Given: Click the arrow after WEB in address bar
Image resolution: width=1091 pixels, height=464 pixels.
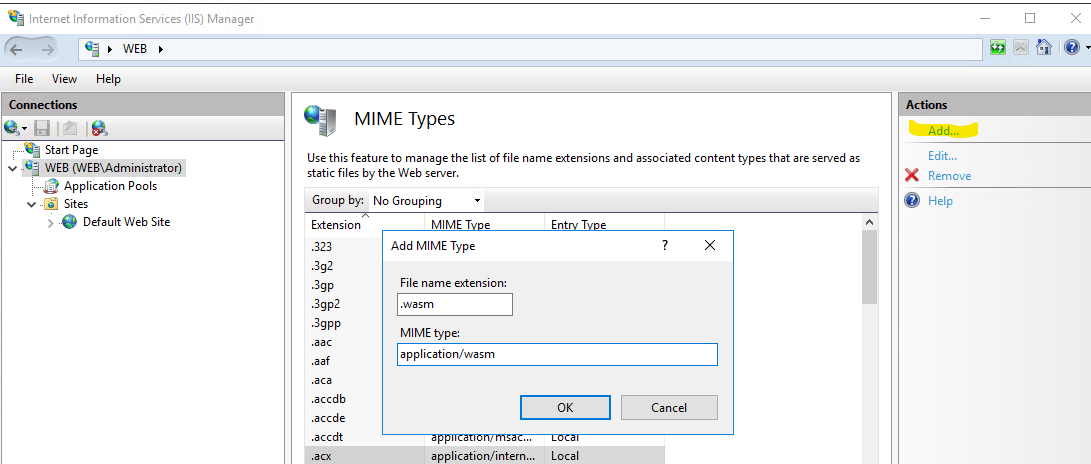Looking at the screenshot, I should pyautogui.click(x=161, y=49).
